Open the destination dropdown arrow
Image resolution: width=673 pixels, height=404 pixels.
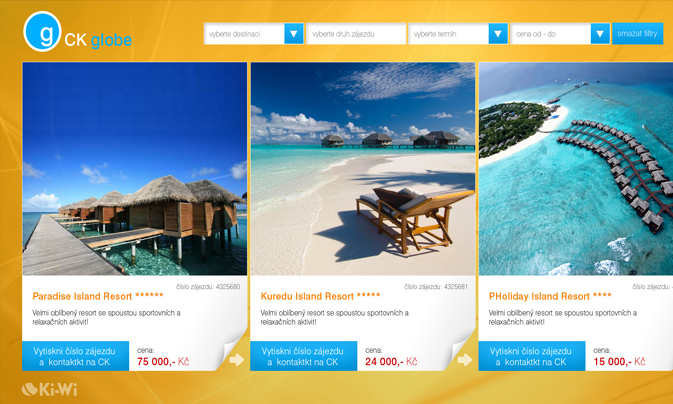[294, 33]
